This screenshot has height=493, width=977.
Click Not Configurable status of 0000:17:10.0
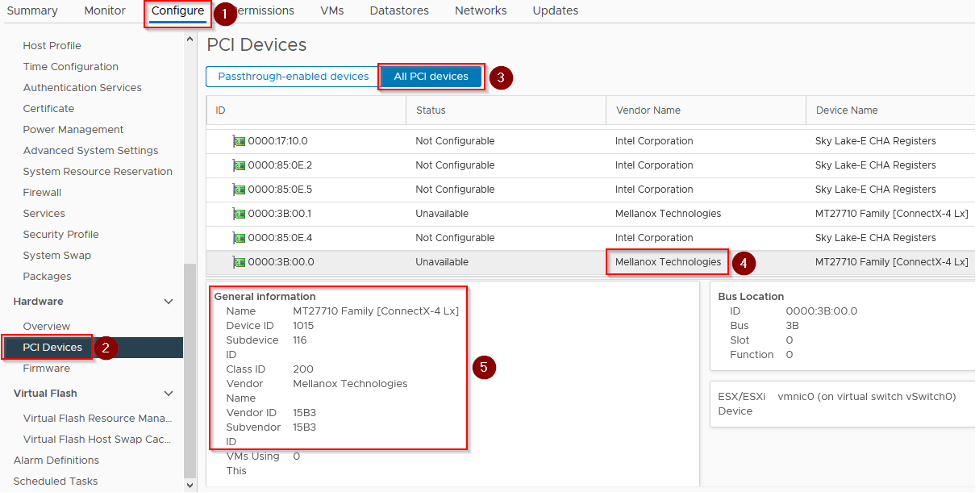click(x=455, y=141)
